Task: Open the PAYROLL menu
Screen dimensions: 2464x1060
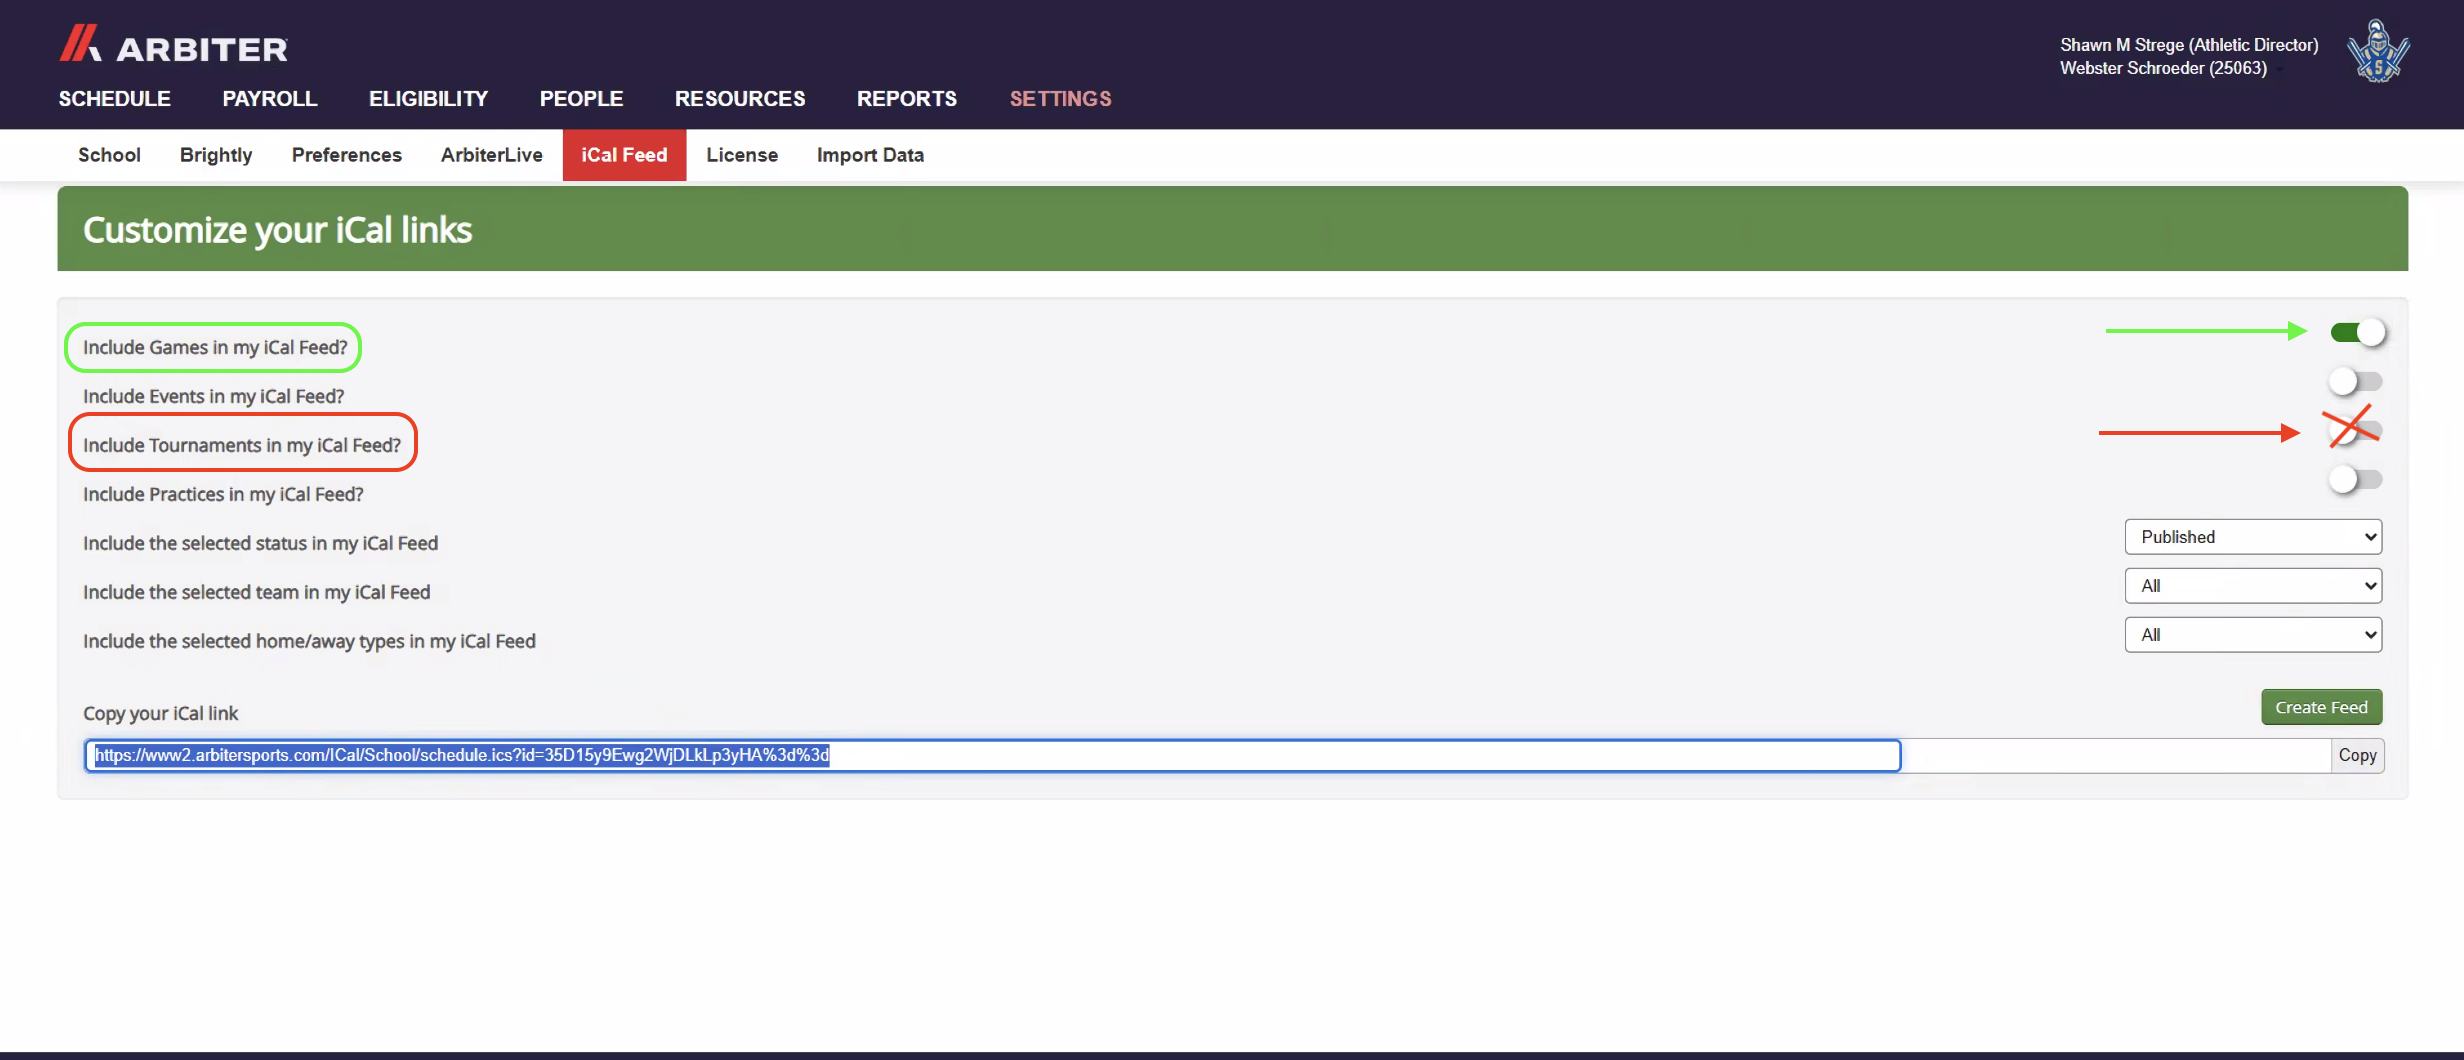Action: click(x=270, y=99)
